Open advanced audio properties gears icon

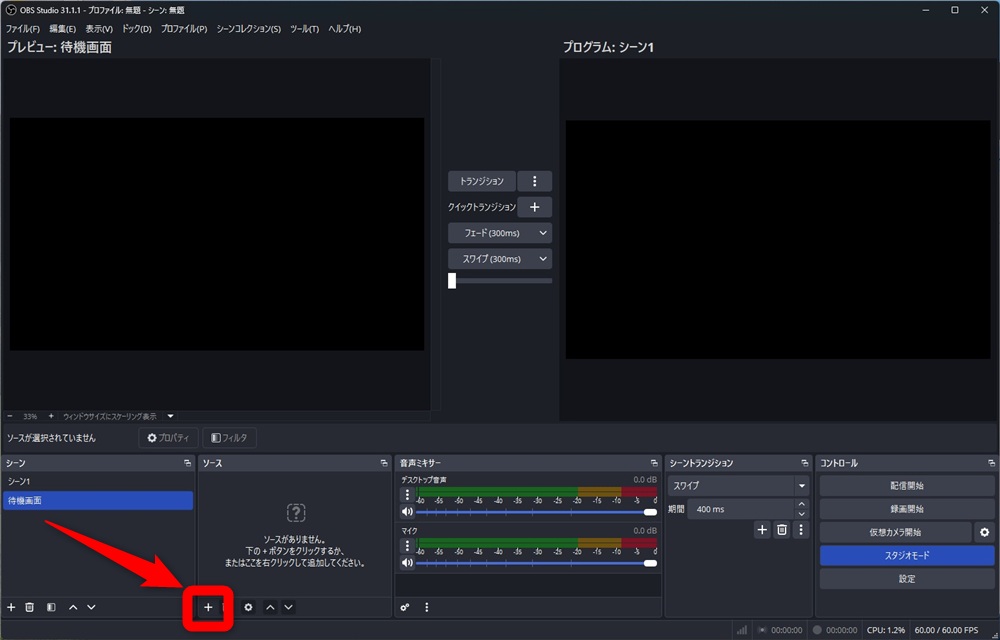404,607
